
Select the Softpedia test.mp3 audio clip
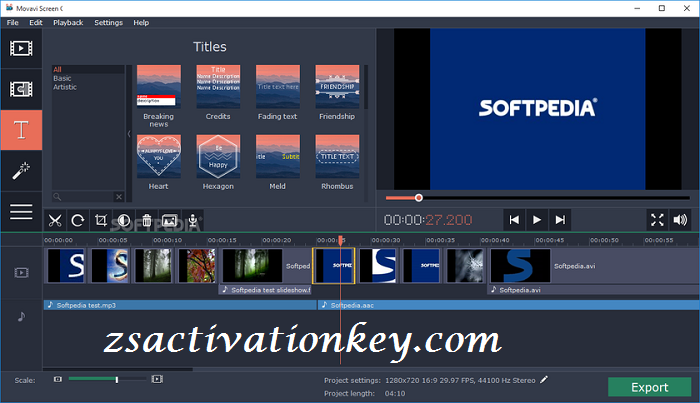pyautogui.click(x=180, y=305)
